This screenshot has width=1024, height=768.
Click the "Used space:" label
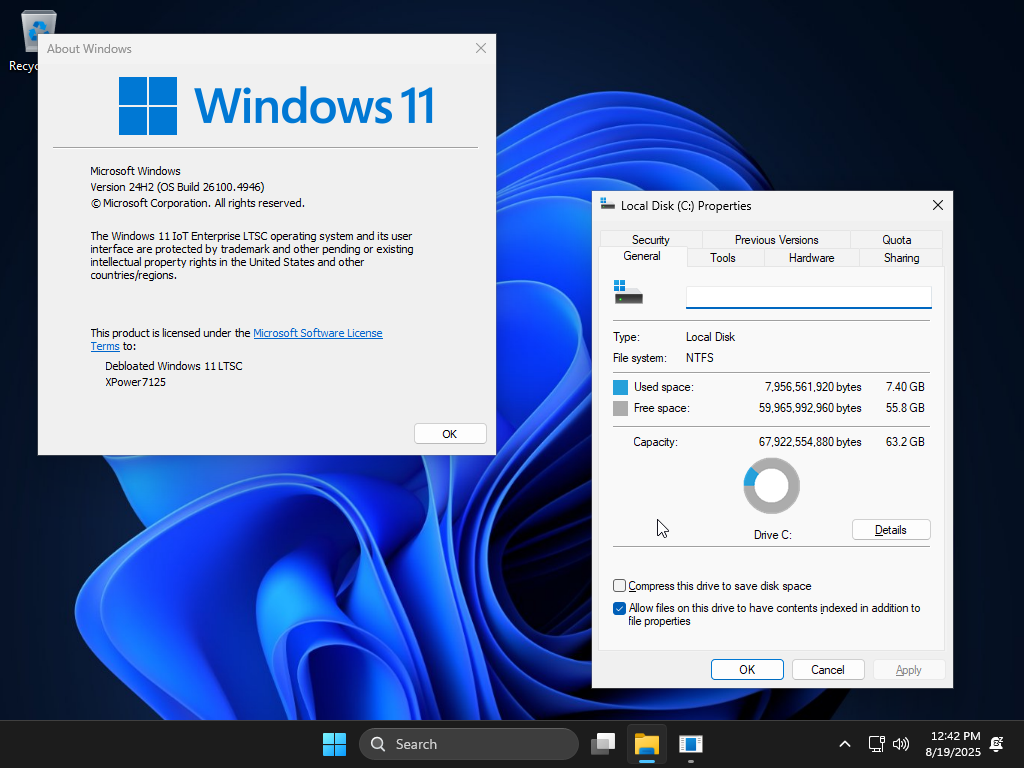pyautogui.click(x=664, y=387)
